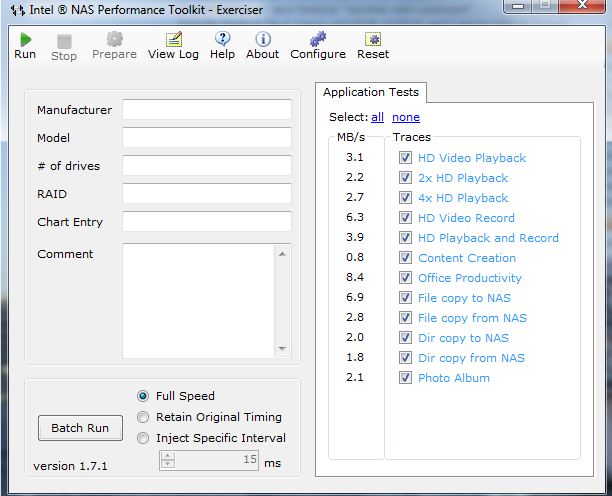This screenshot has width=612, height=496.
Task: Focus the Chart Entry field
Action: [207, 222]
